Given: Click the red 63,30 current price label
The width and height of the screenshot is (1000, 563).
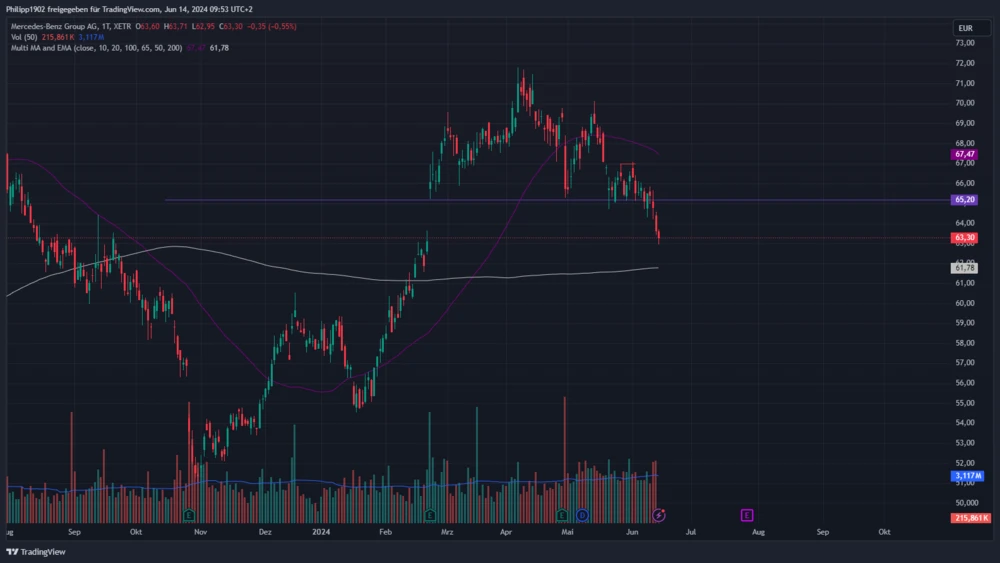Looking at the screenshot, I should point(965,238).
